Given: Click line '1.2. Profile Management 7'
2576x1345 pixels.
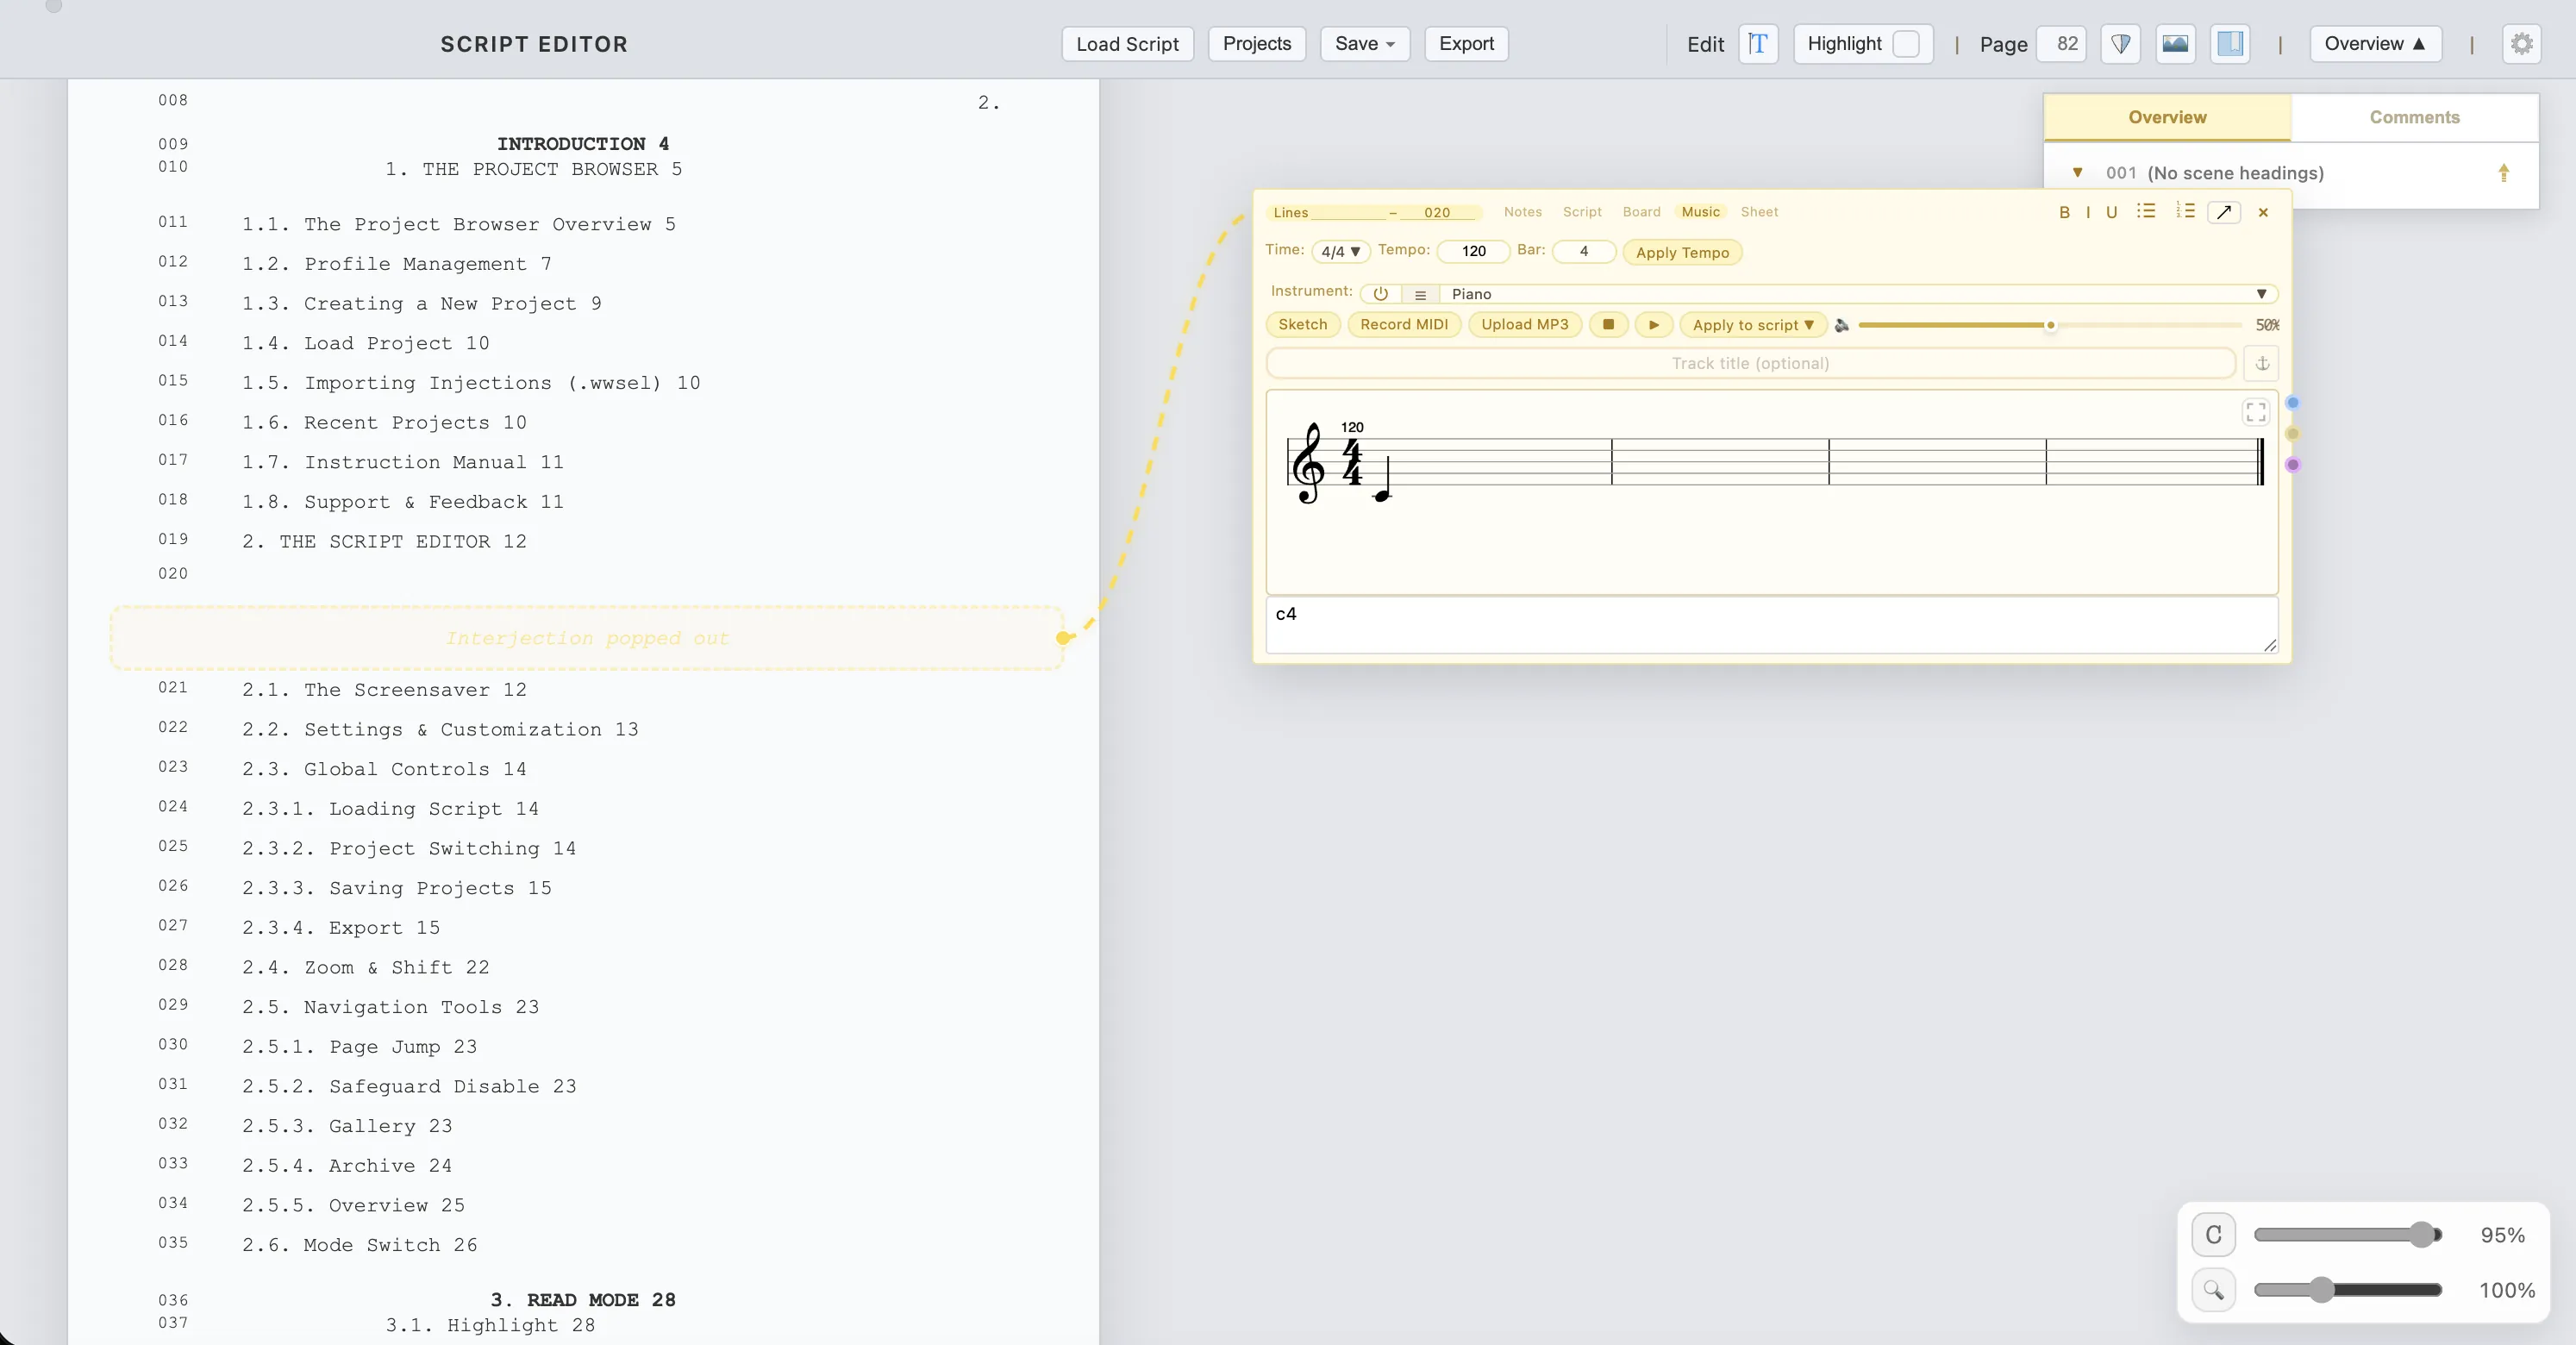Looking at the screenshot, I should (x=397, y=264).
